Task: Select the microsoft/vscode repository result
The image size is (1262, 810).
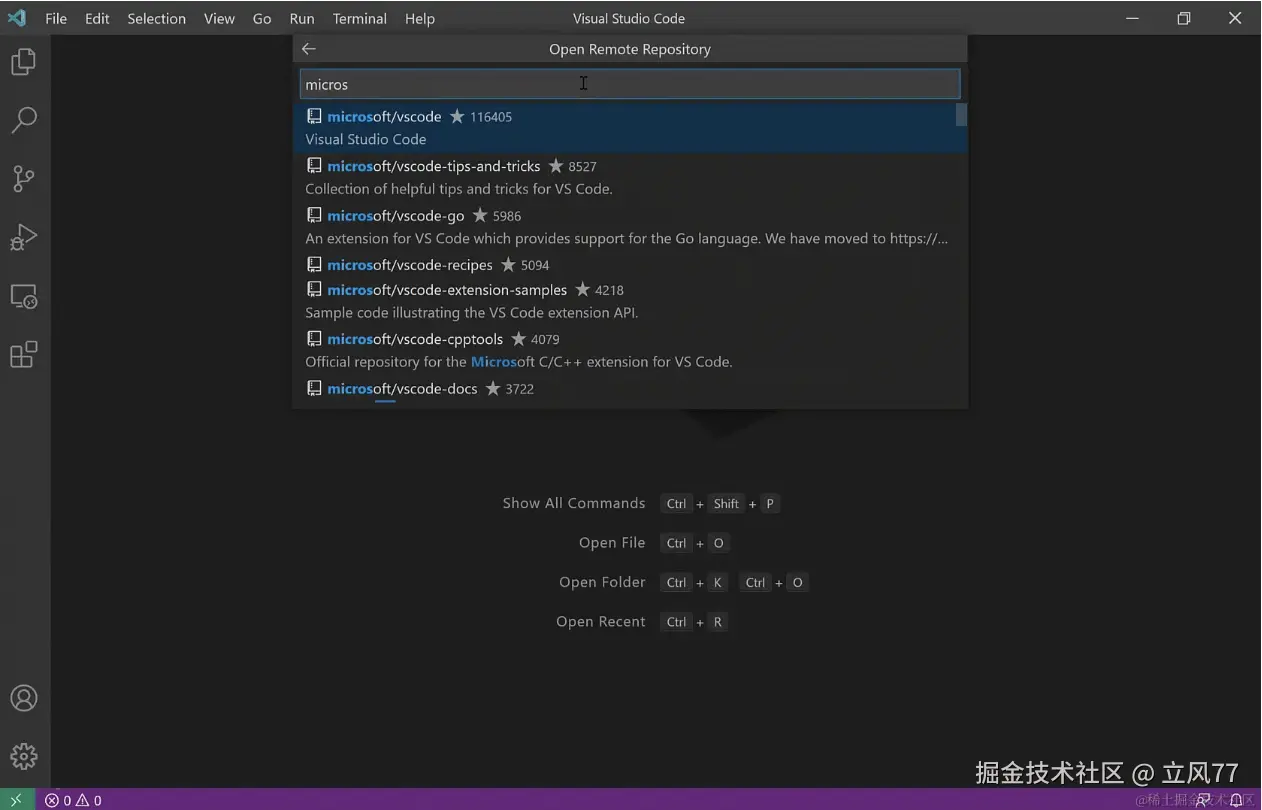Action: point(630,128)
